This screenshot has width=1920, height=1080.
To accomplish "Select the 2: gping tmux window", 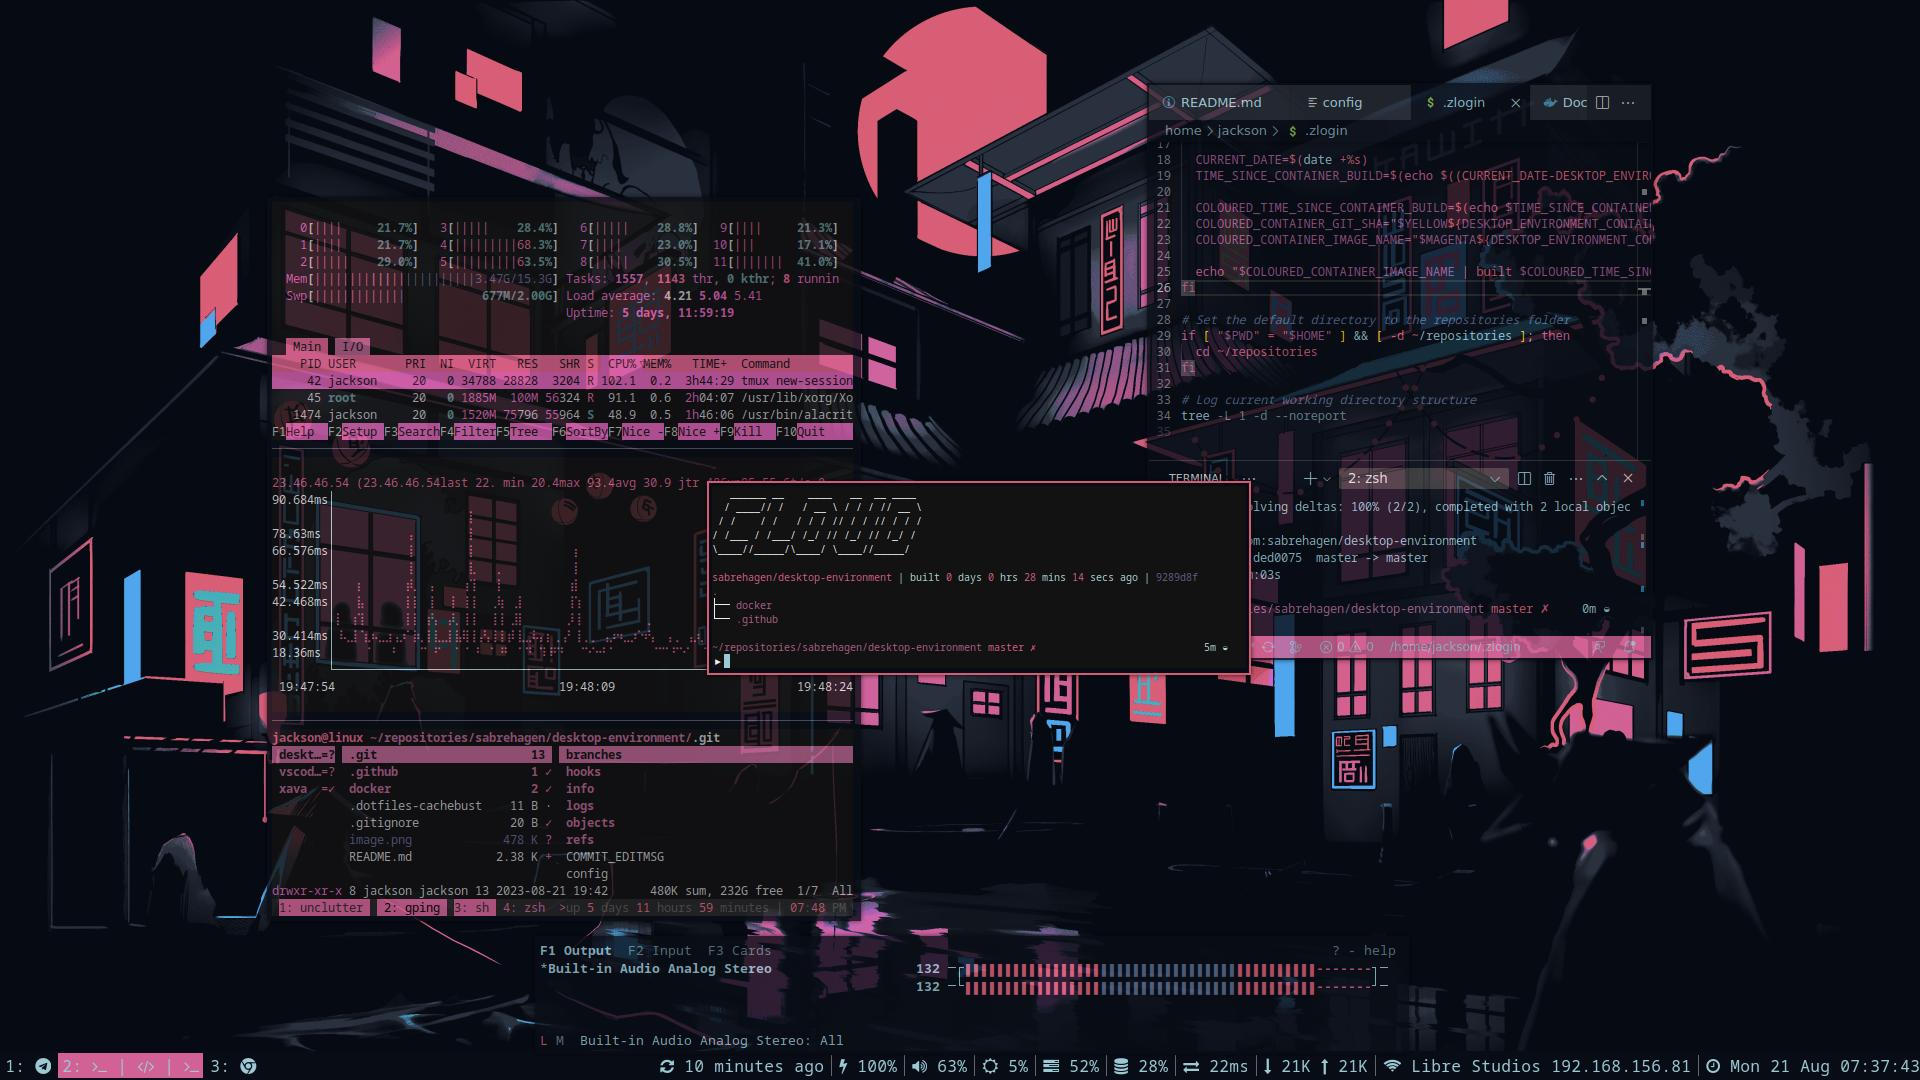I will pyautogui.click(x=411, y=908).
